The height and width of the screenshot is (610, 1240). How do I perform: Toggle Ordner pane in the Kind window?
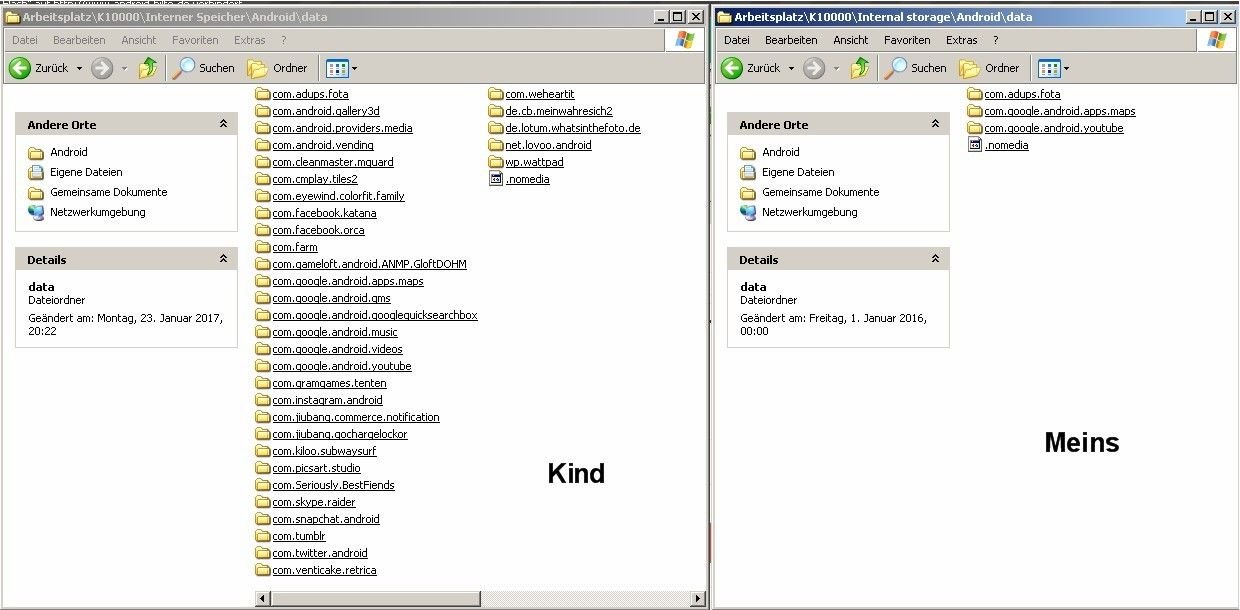coord(278,68)
